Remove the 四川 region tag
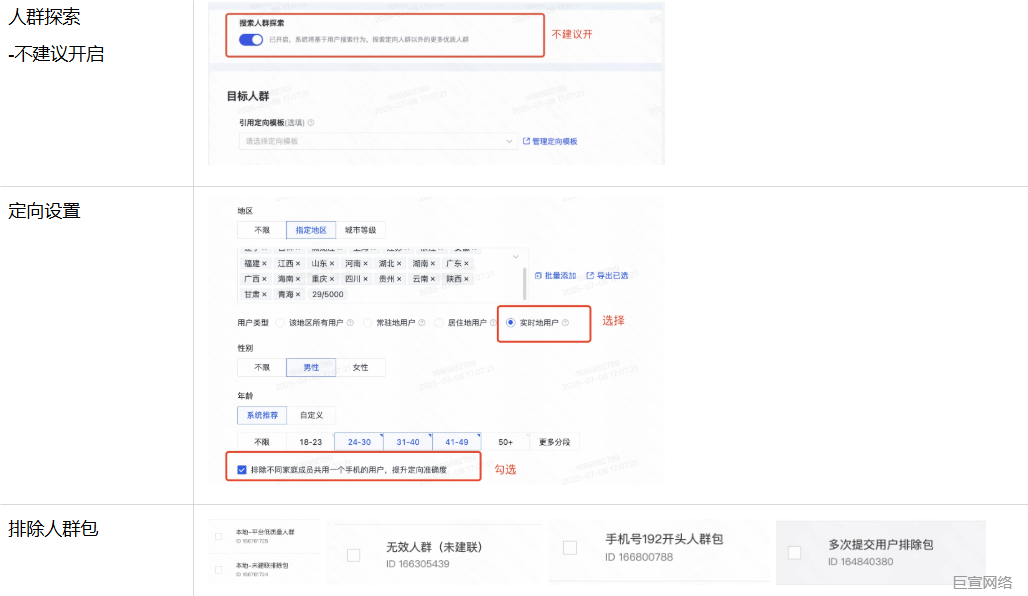The width and height of the screenshot is (1028, 596). click(365, 279)
